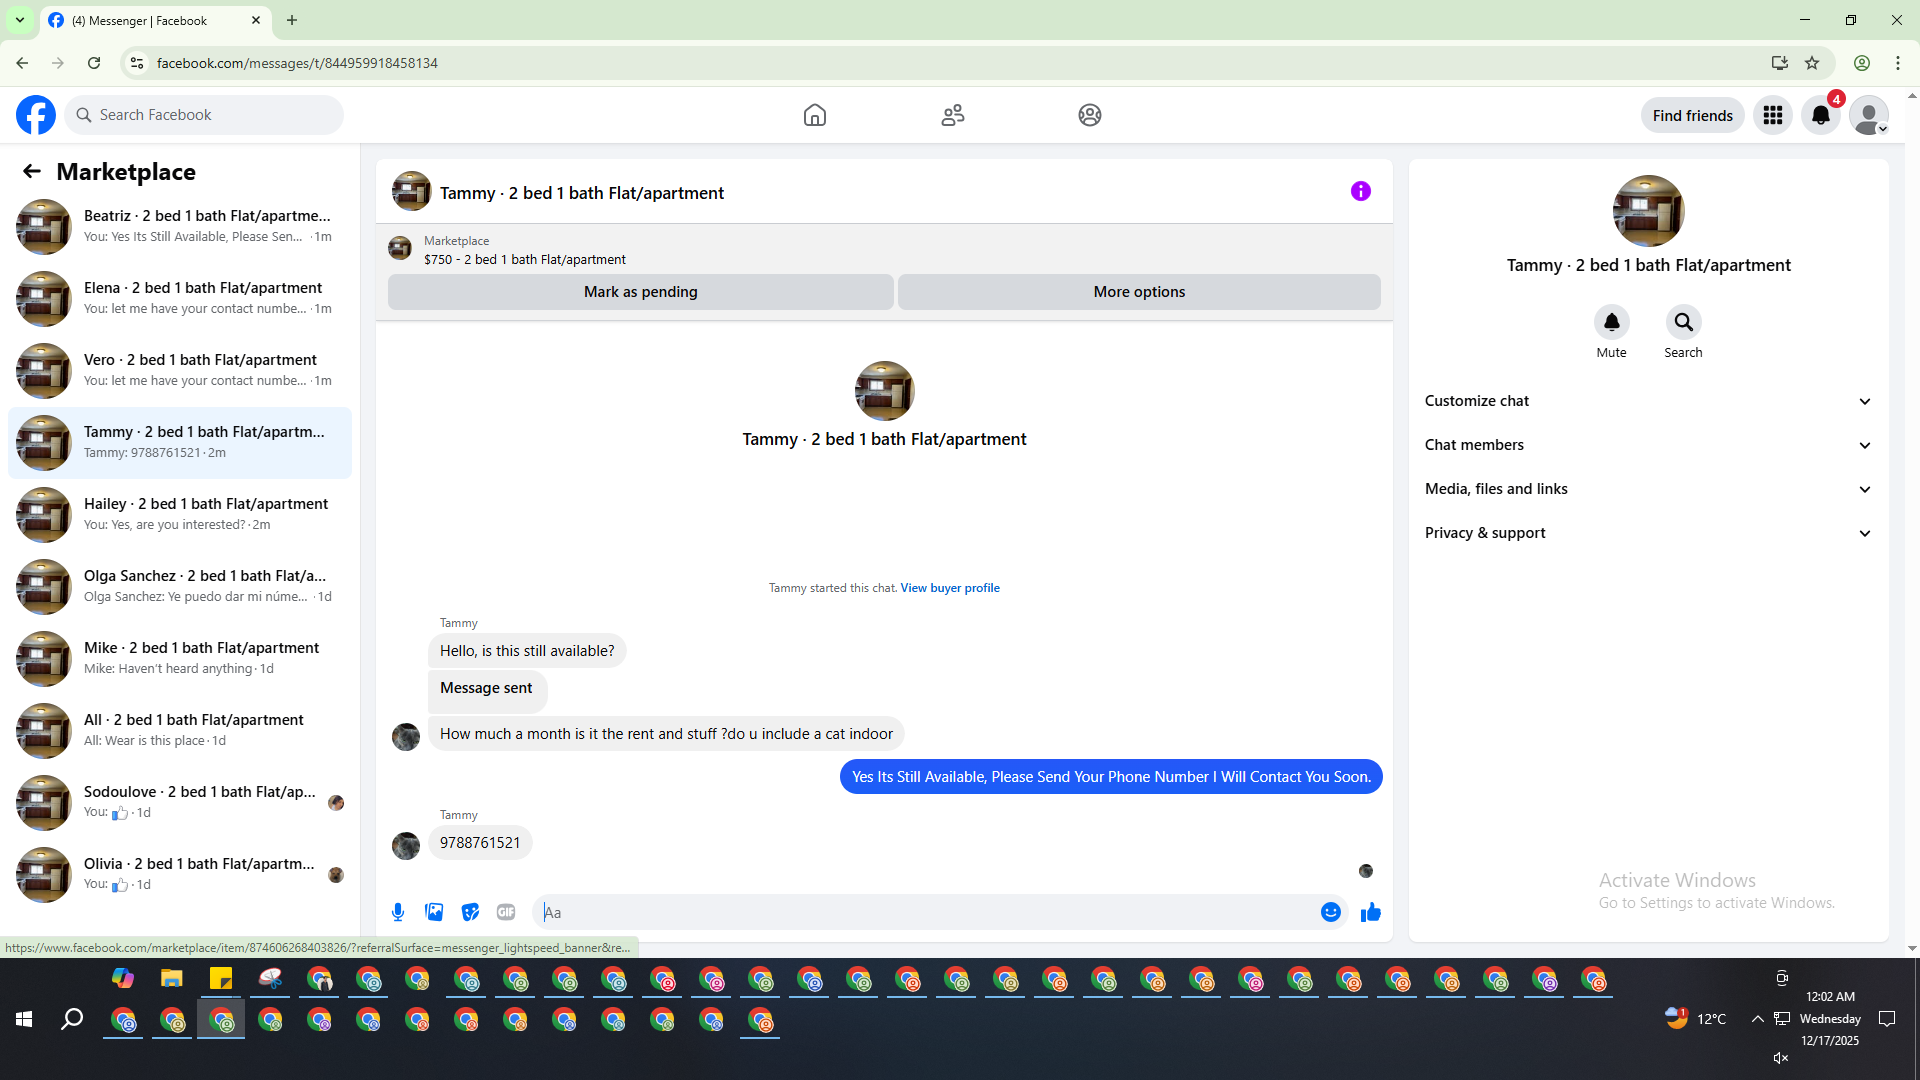Image resolution: width=1920 pixels, height=1080 pixels.
Task: Open Sodoulove's apartment conversation
Action: [180, 802]
